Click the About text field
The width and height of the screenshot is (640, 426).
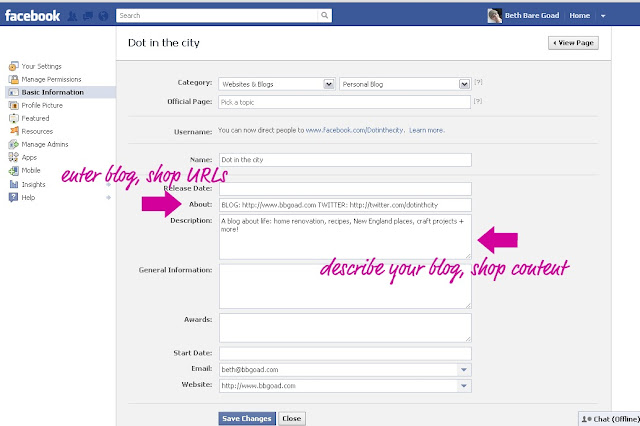point(345,205)
